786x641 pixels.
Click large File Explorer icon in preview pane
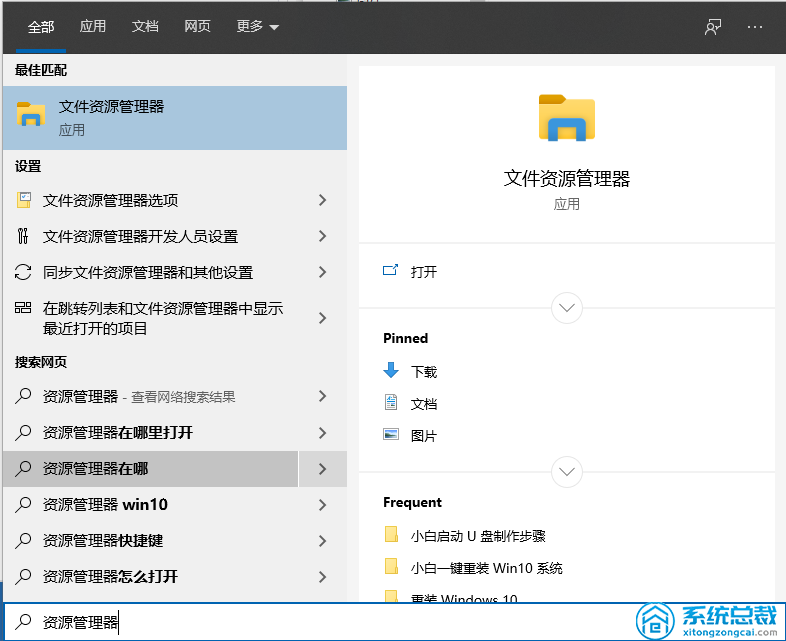(566, 118)
